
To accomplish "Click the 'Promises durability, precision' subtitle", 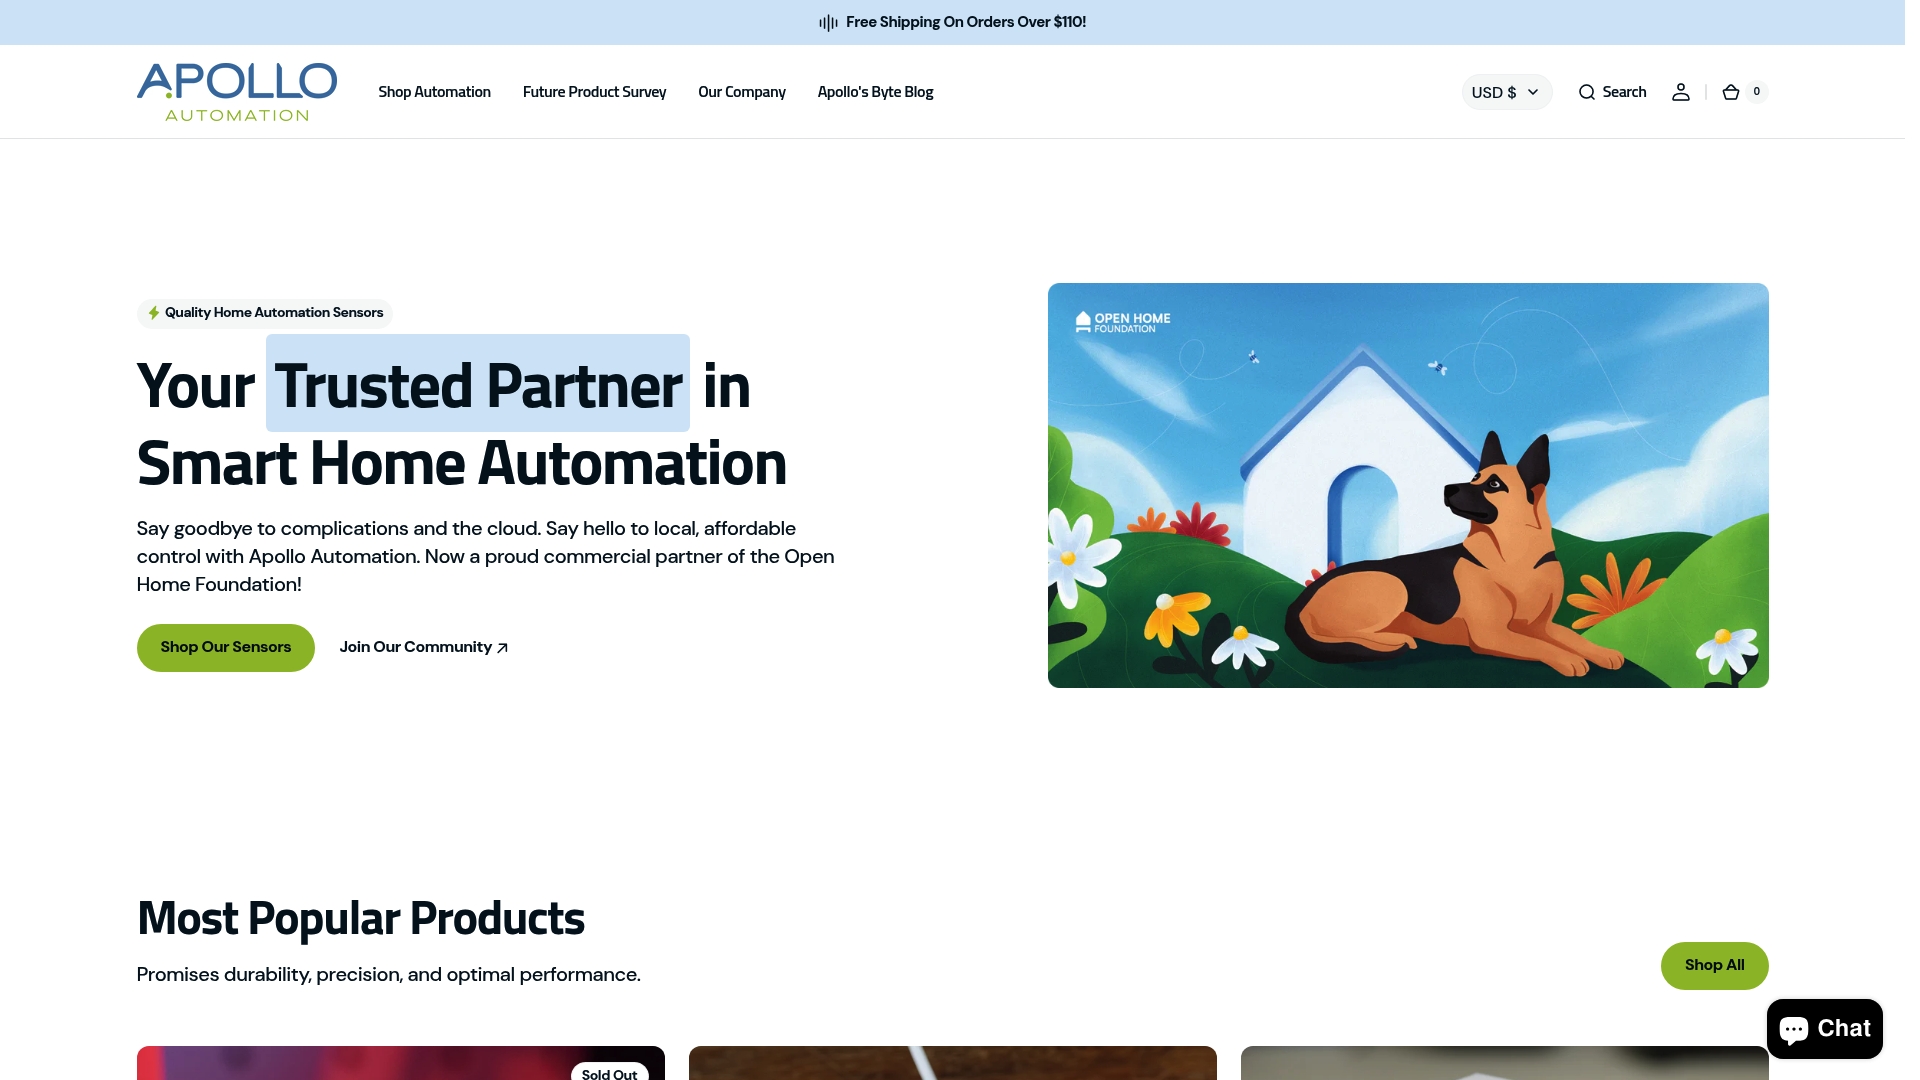I will coord(388,975).
